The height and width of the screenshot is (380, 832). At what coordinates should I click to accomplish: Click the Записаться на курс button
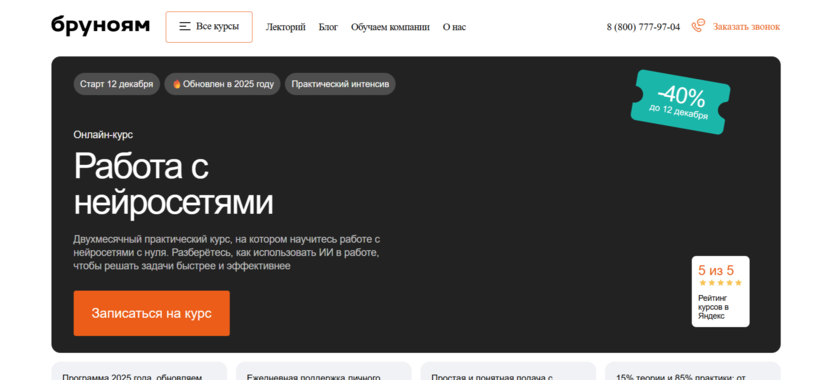151,313
